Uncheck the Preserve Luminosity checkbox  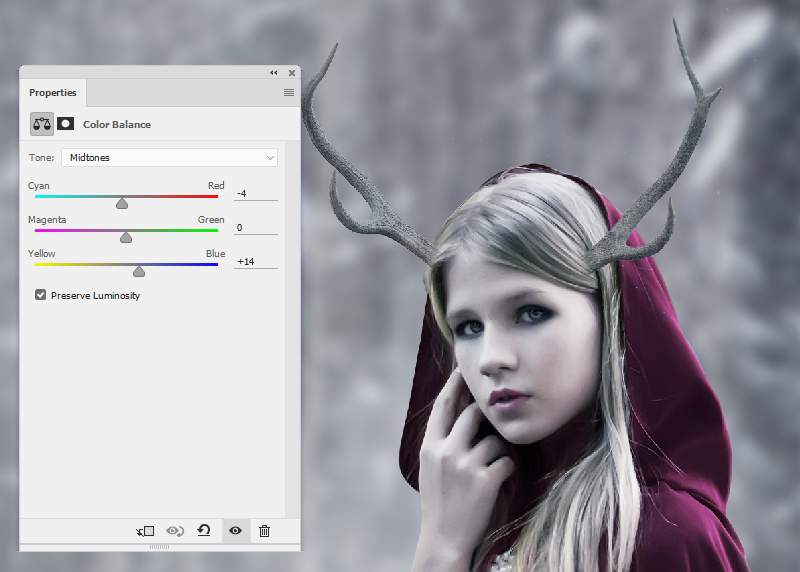[x=41, y=295]
